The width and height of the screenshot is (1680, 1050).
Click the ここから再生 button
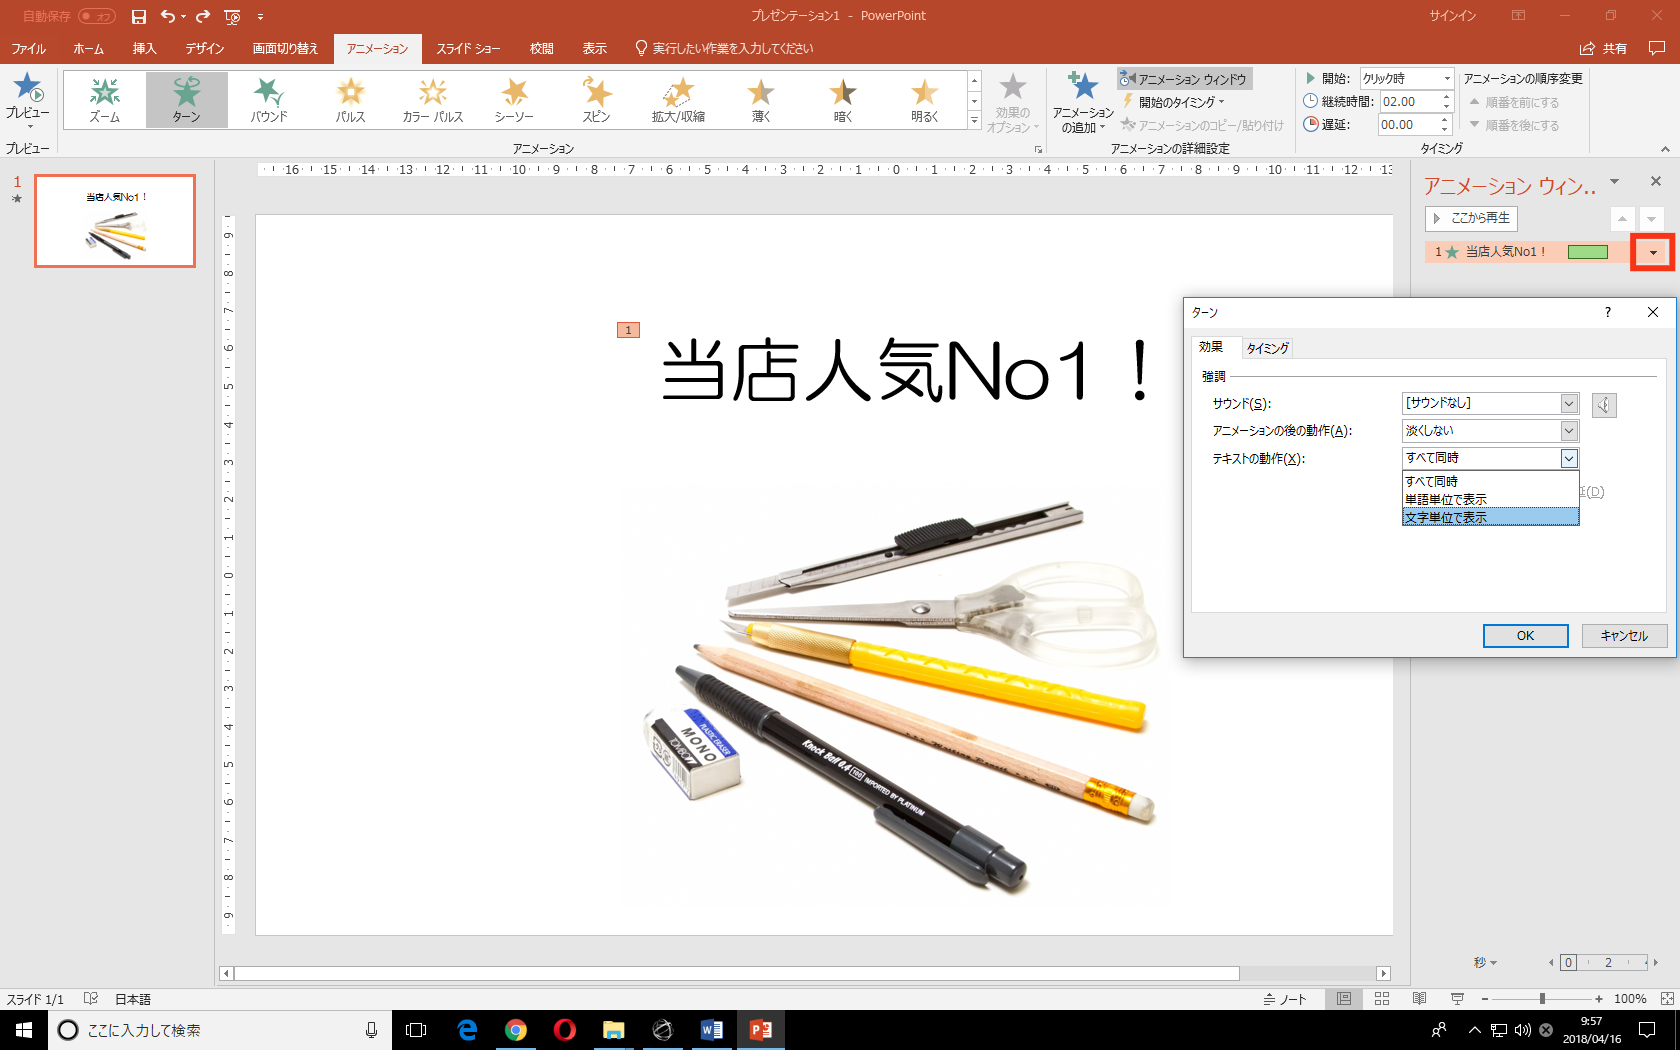(1471, 218)
